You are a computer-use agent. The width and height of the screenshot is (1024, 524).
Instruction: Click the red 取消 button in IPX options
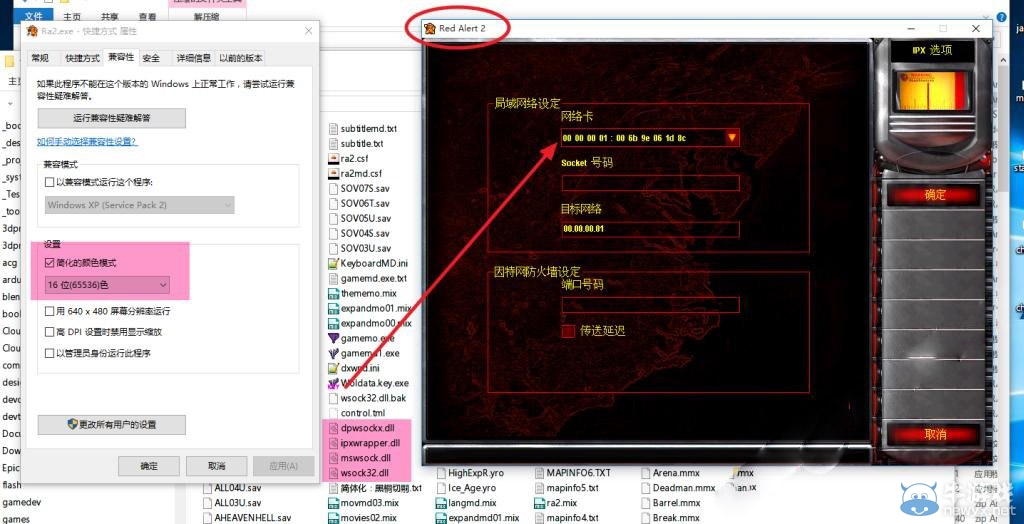pyautogui.click(x=935, y=434)
